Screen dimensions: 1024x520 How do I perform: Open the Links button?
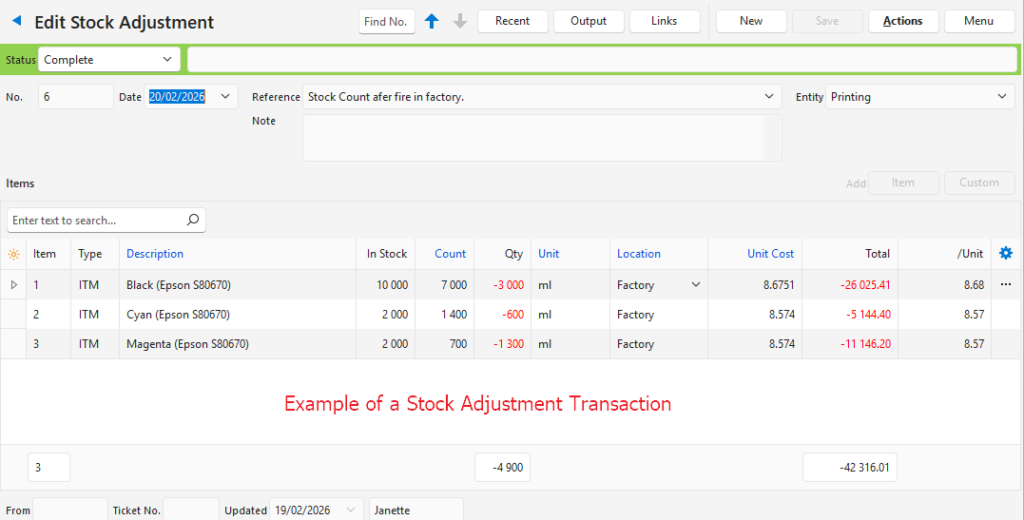pos(664,21)
